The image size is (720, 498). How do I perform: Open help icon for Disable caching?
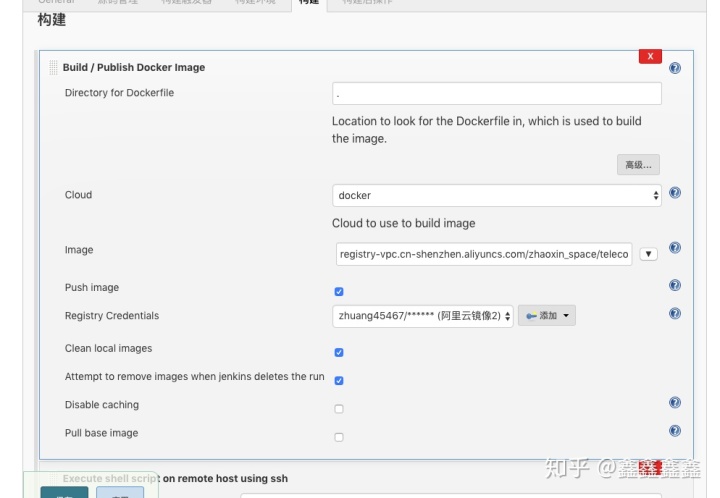click(x=675, y=403)
